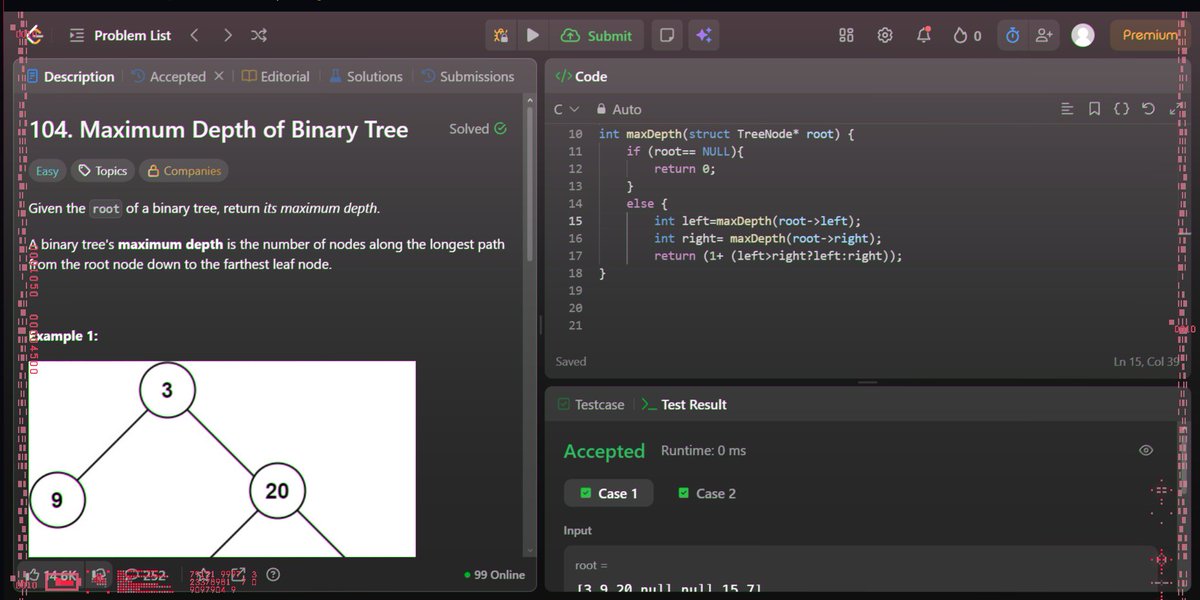Viewport: 1200px width, 600px height.
Task: Click the Premium button
Action: click(x=1148, y=35)
